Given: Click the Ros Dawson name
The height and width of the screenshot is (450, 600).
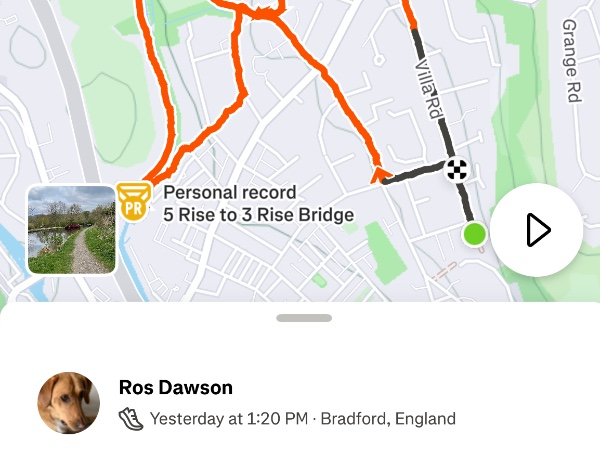Looking at the screenshot, I should (x=175, y=388).
